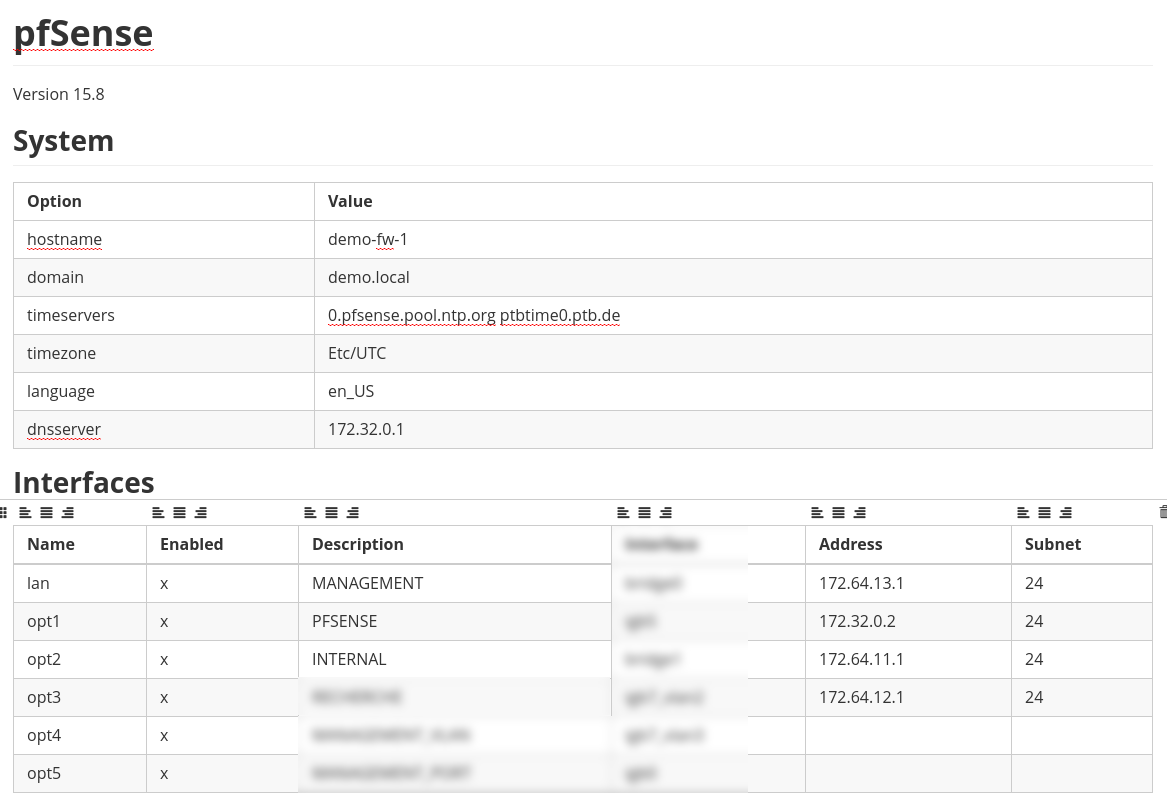The height and width of the screenshot is (793, 1167).
Task: Click the INTERNAL description cell
Action: coord(455,659)
